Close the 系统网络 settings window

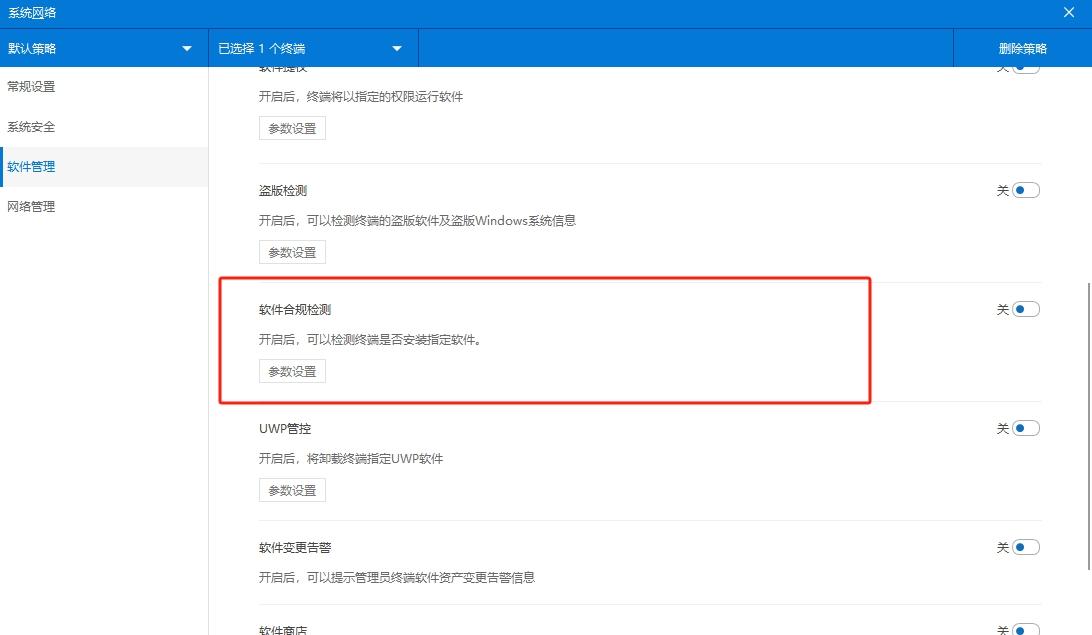(1068, 12)
